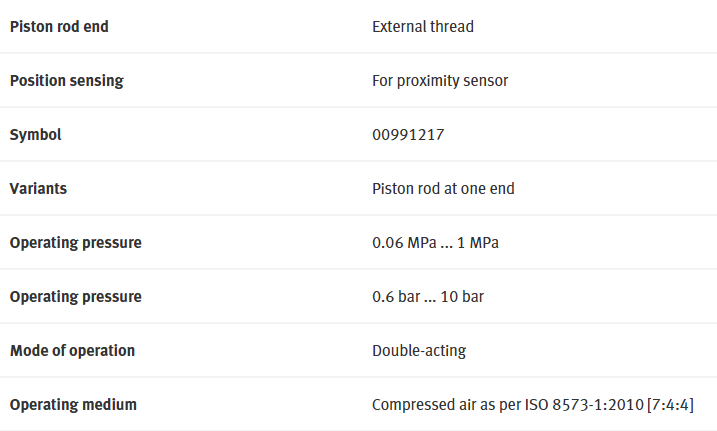Select the Piston rod at one end value
This screenshot has height=431, width=717.
(x=443, y=189)
